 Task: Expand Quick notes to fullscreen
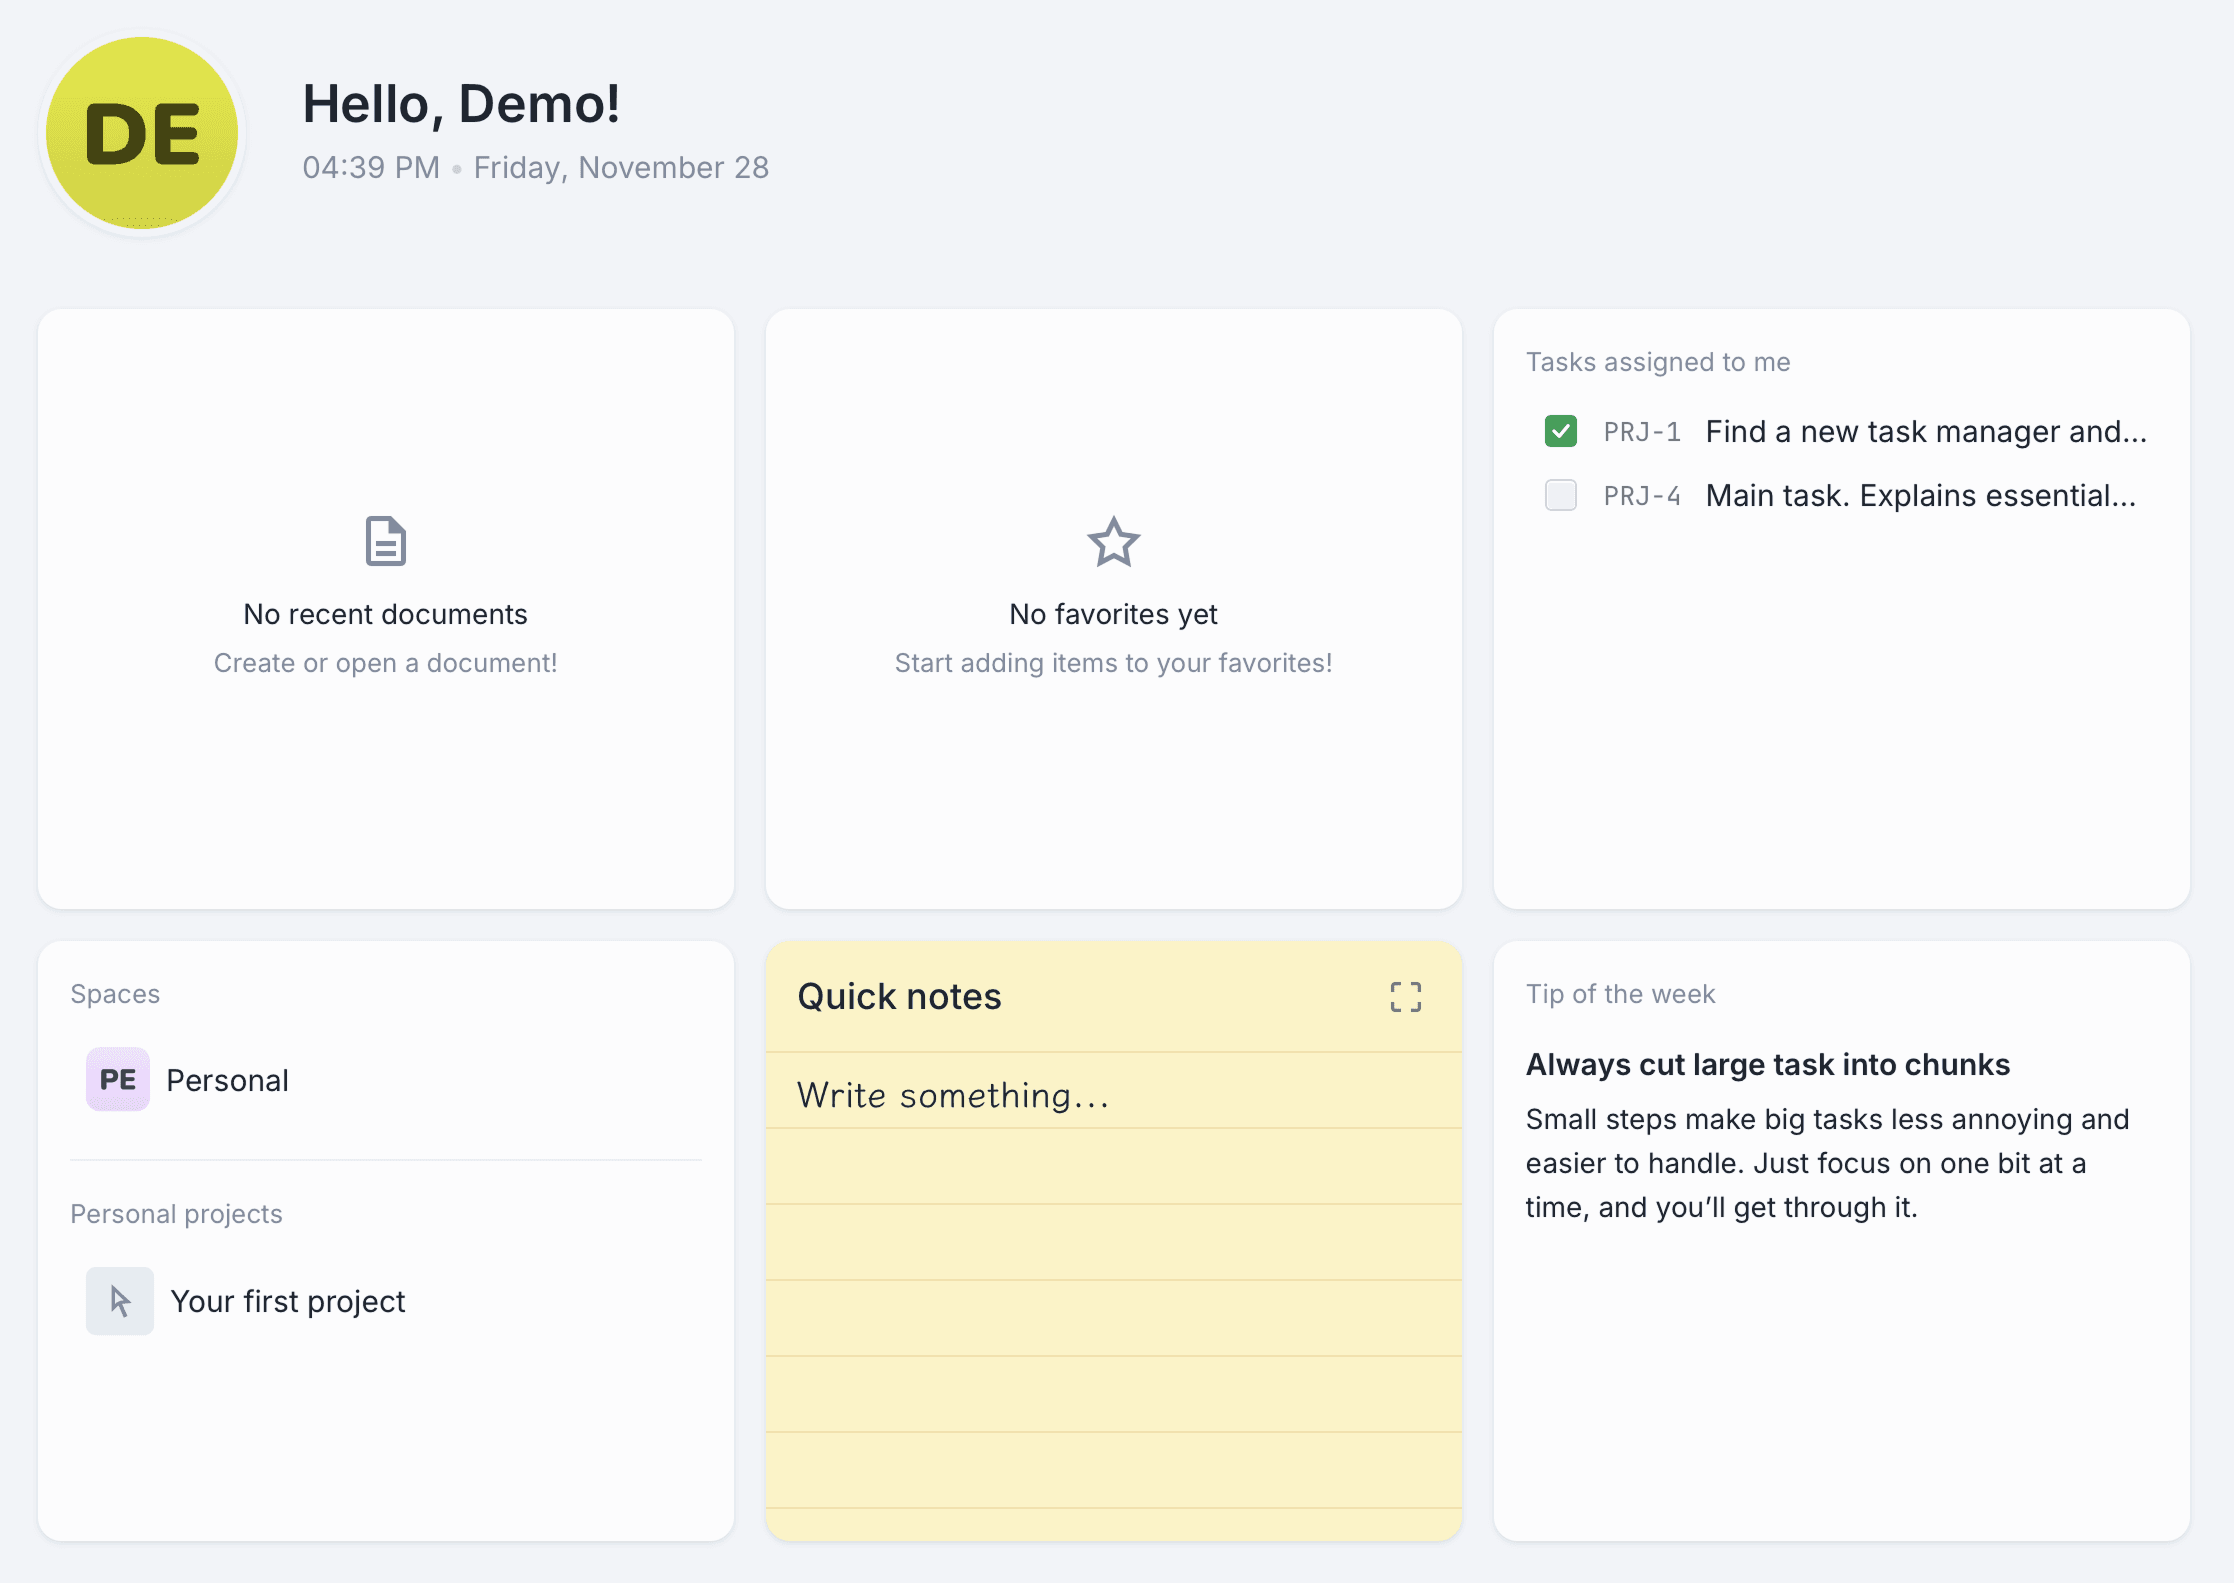1405,996
